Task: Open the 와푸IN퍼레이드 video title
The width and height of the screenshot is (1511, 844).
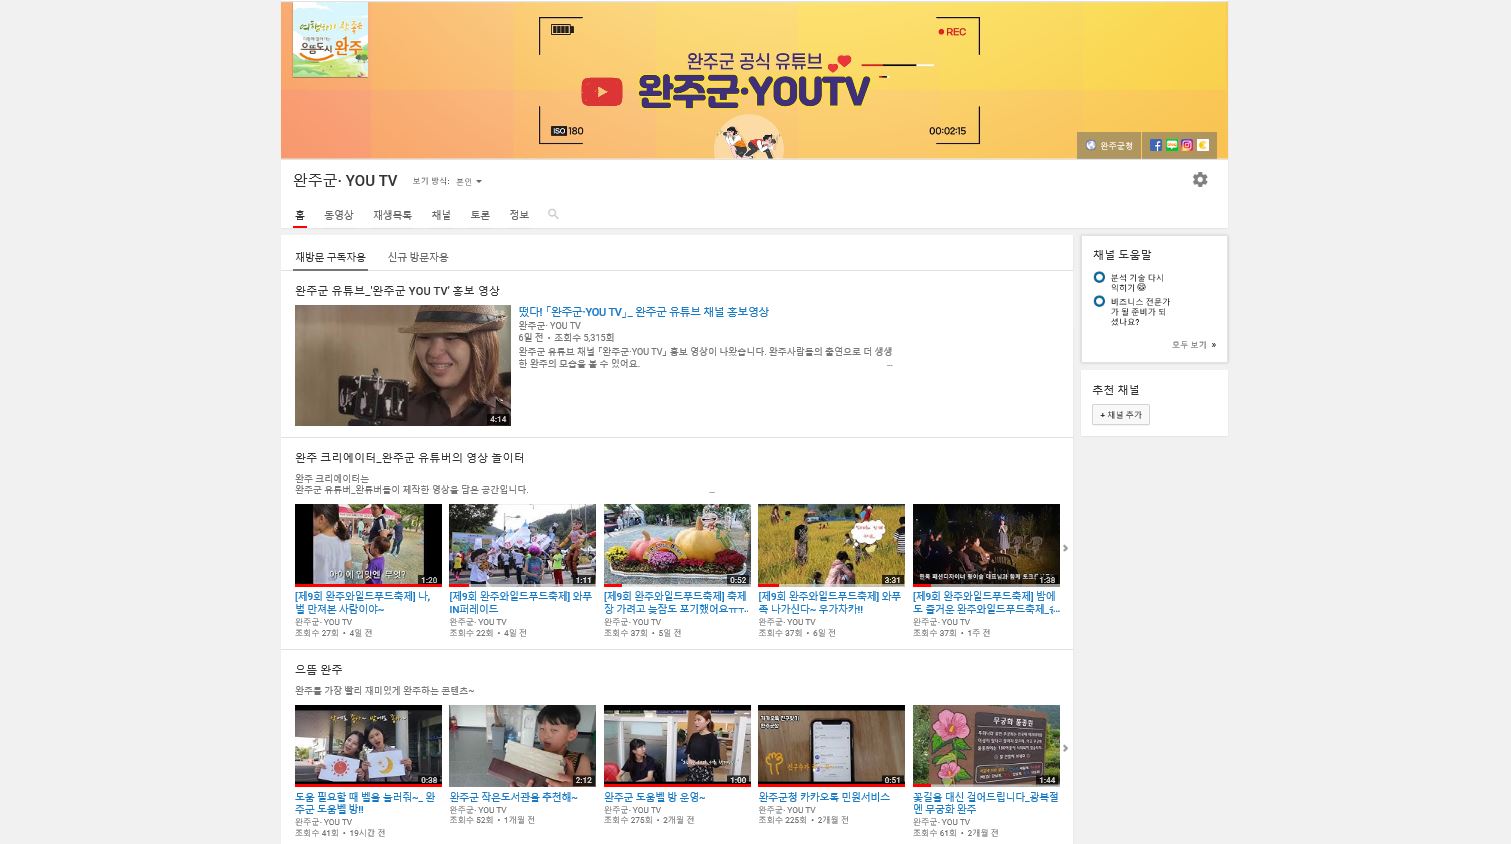Action: click(x=520, y=602)
